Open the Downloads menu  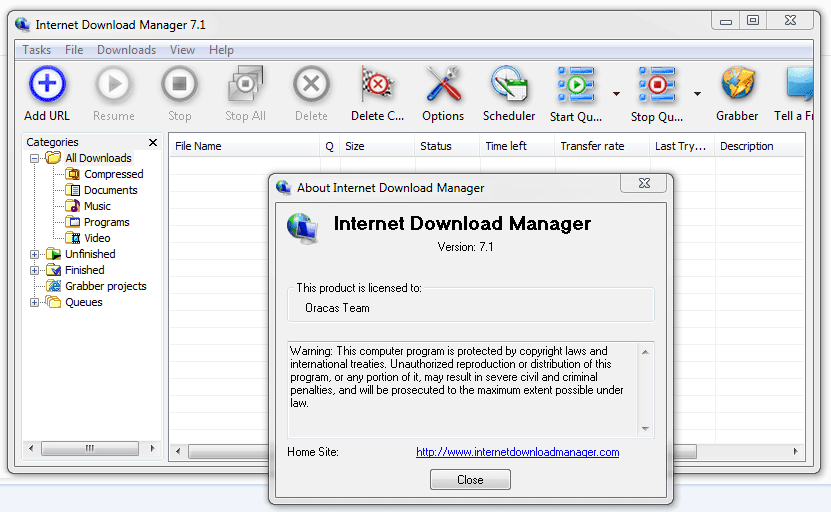[x=126, y=50]
